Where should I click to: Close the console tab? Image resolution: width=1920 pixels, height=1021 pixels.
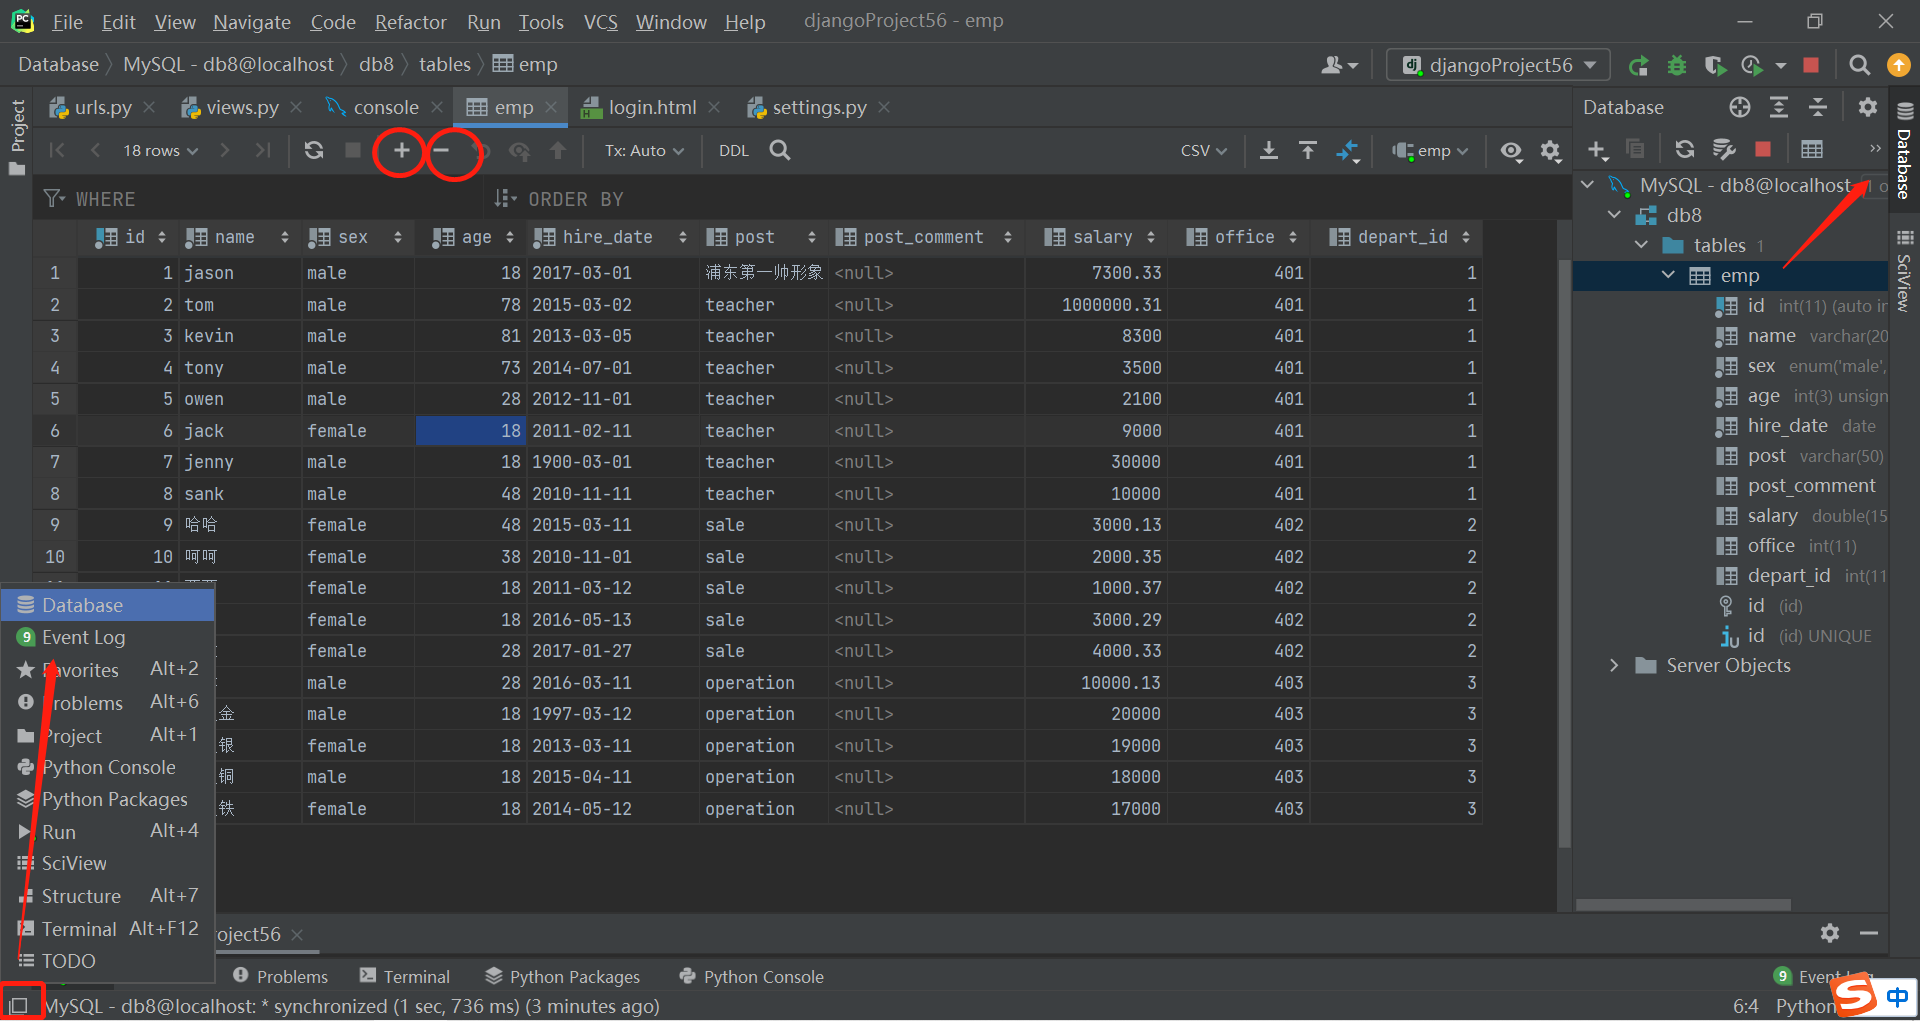click(437, 107)
